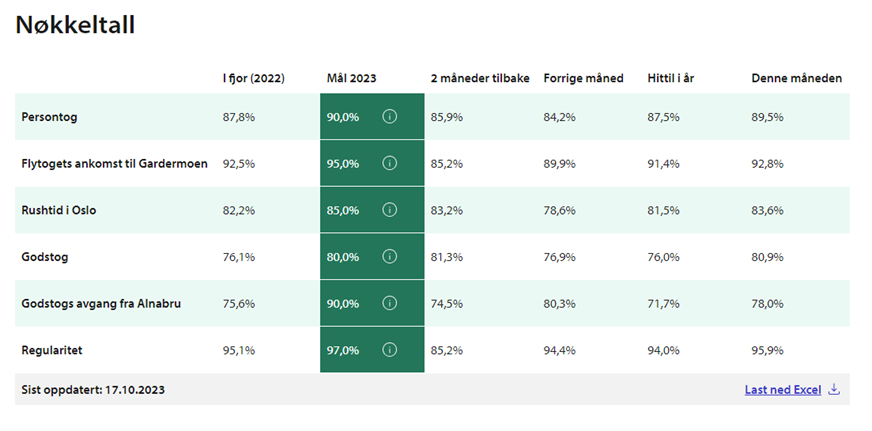
Task: Click the 2 måneder tilbake header
Action: (x=480, y=78)
